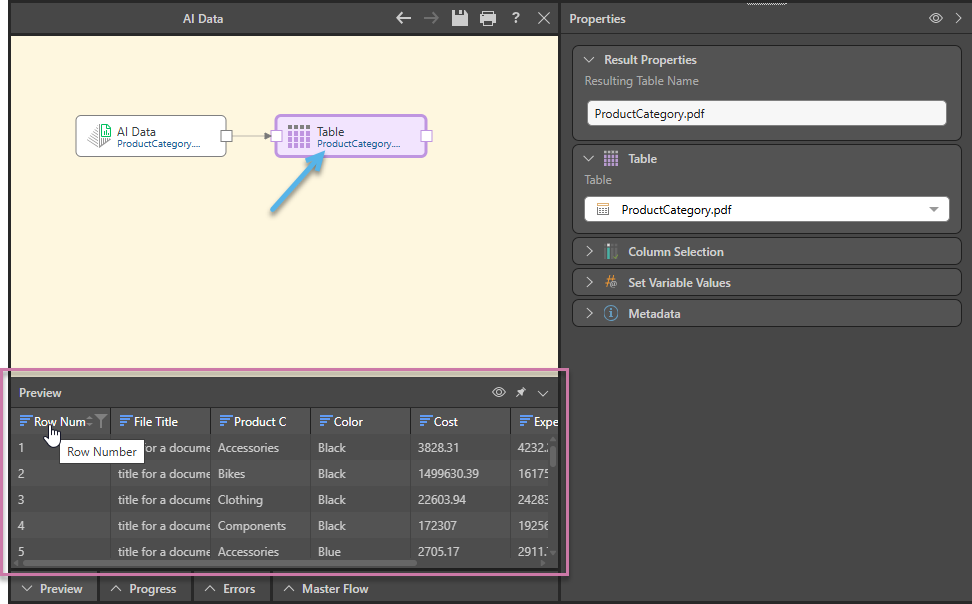Click the back arrow in AI Data header
This screenshot has height=604, width=972.
tap(403, 18)
